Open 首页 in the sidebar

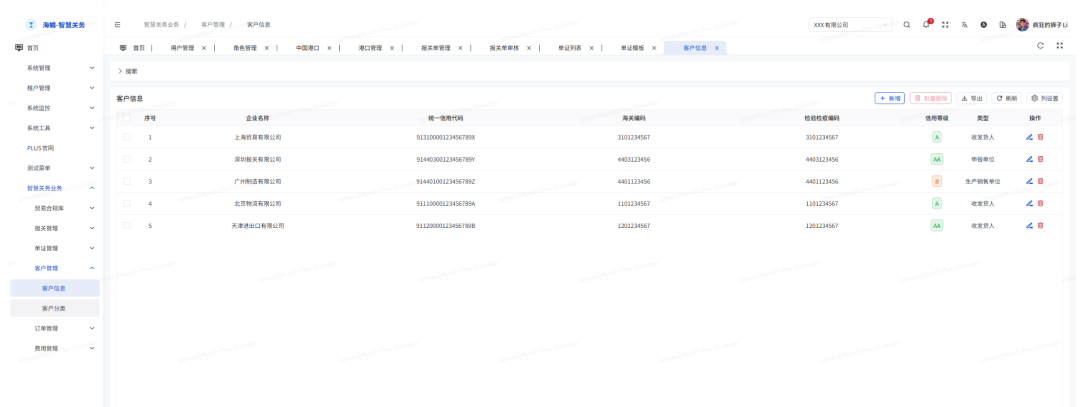[x=55, y=48]
